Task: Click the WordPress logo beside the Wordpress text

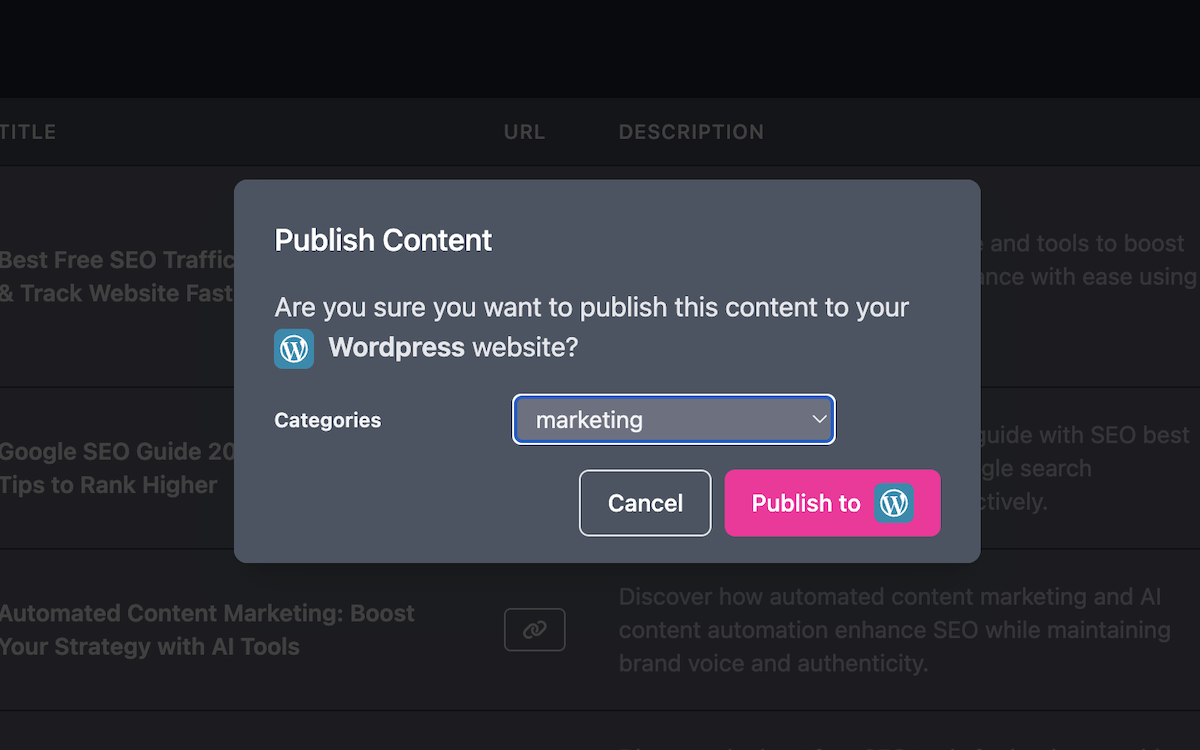Action: (294, 349)
